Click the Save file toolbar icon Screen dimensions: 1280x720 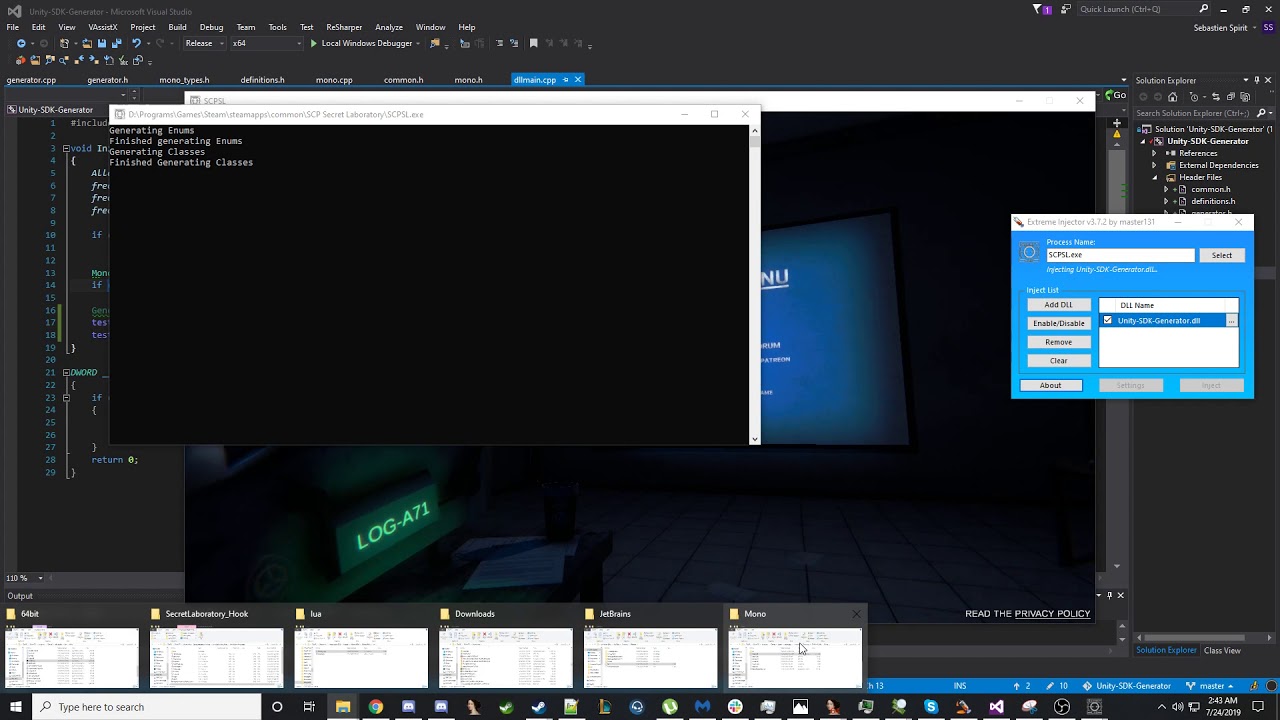point(102,43)
